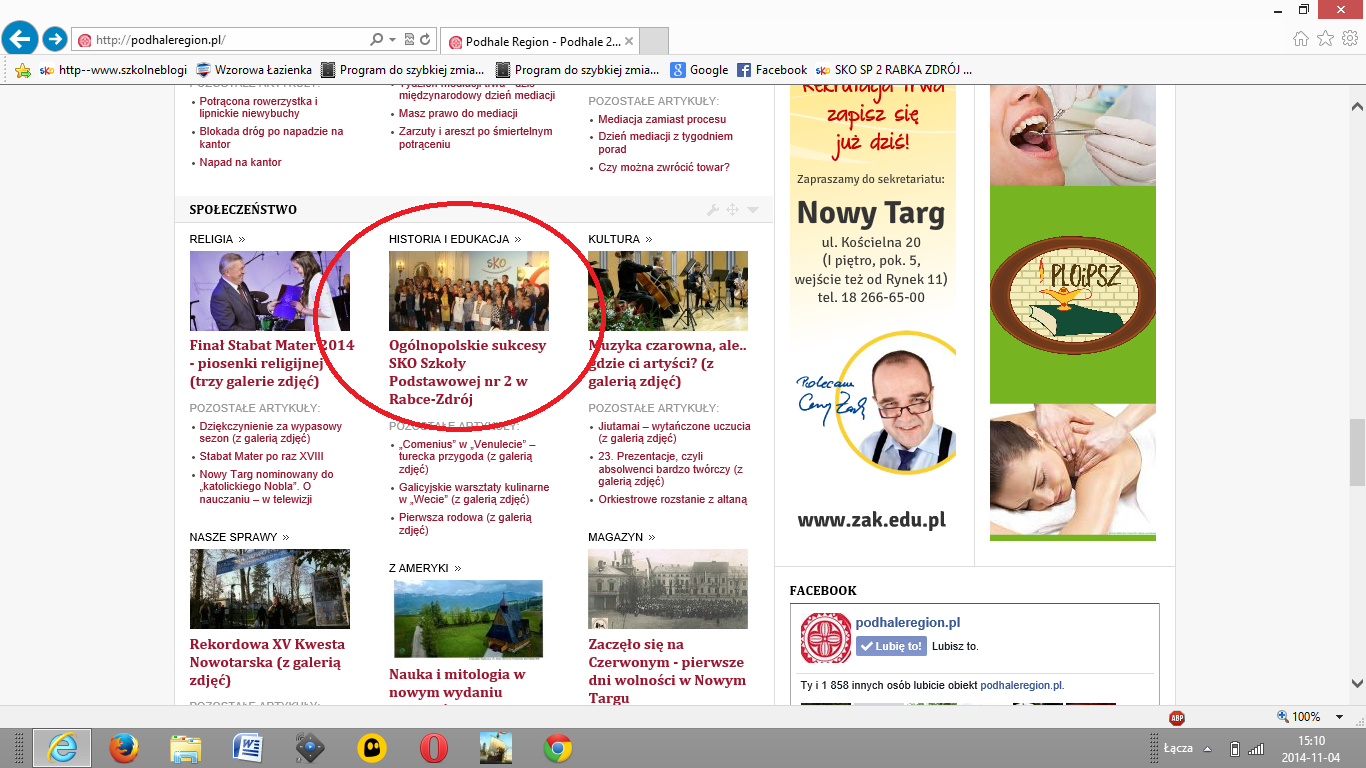Image resolution: width=1366 pixels, height=768 pixels.
Task: Click the Adblock Plus ABP status icon
Action: [1177, 717]
